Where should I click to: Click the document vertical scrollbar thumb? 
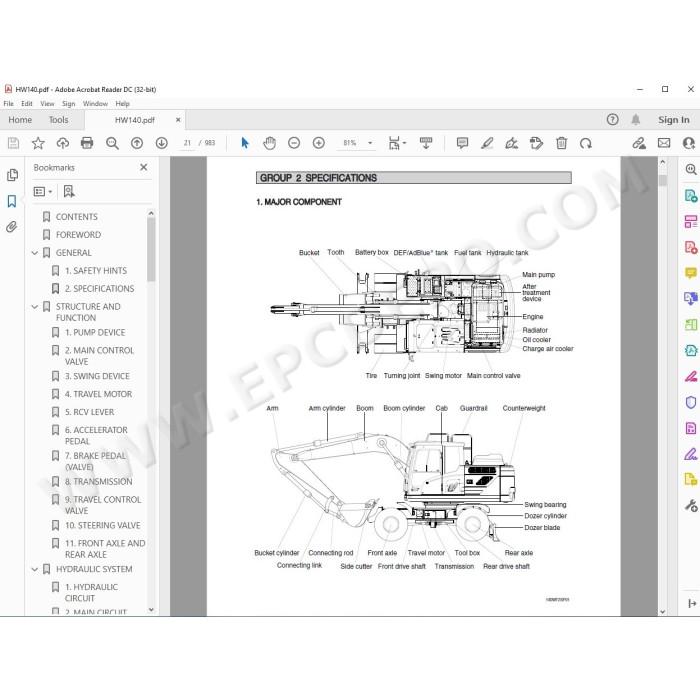point(662,180)
